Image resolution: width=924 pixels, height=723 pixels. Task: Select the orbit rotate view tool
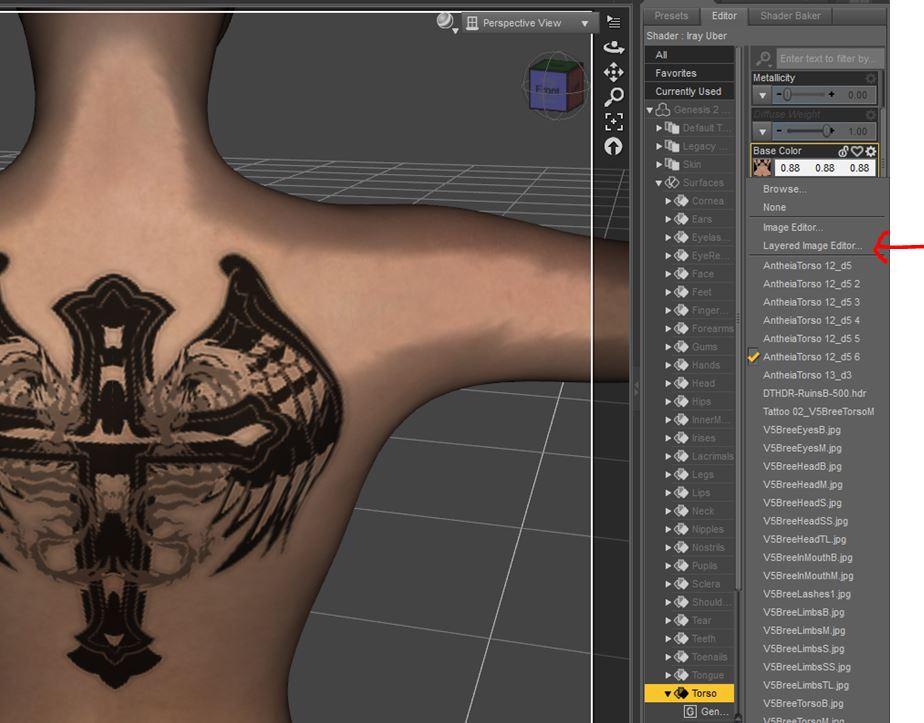[613, 47]
